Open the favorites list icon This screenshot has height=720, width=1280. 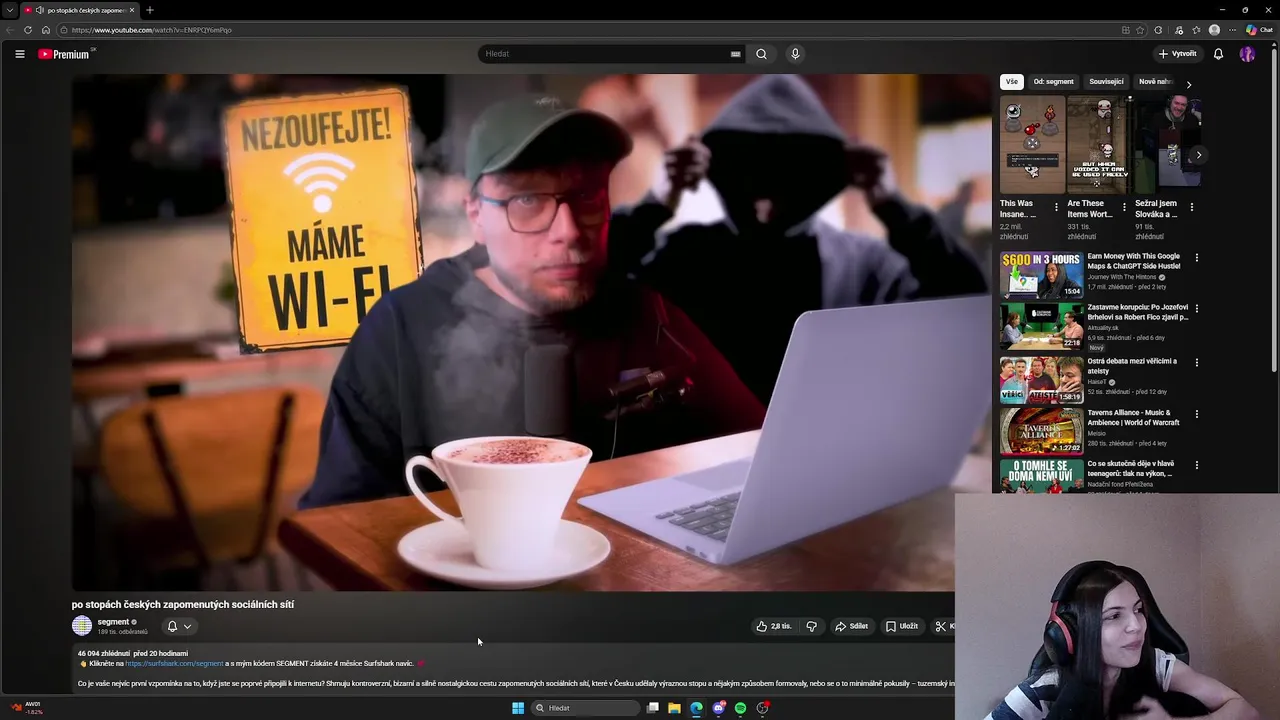[x=1196, y=30]
